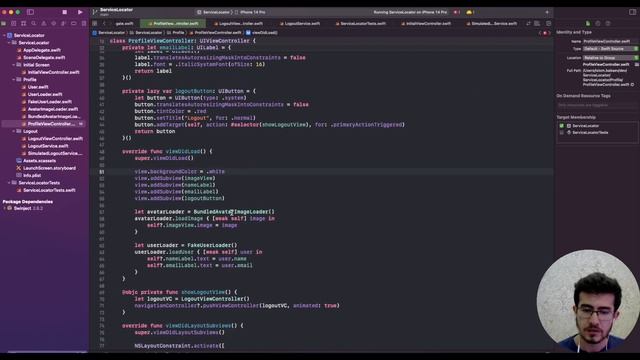Click the red error indicator in activity bar

click(456, 12)
